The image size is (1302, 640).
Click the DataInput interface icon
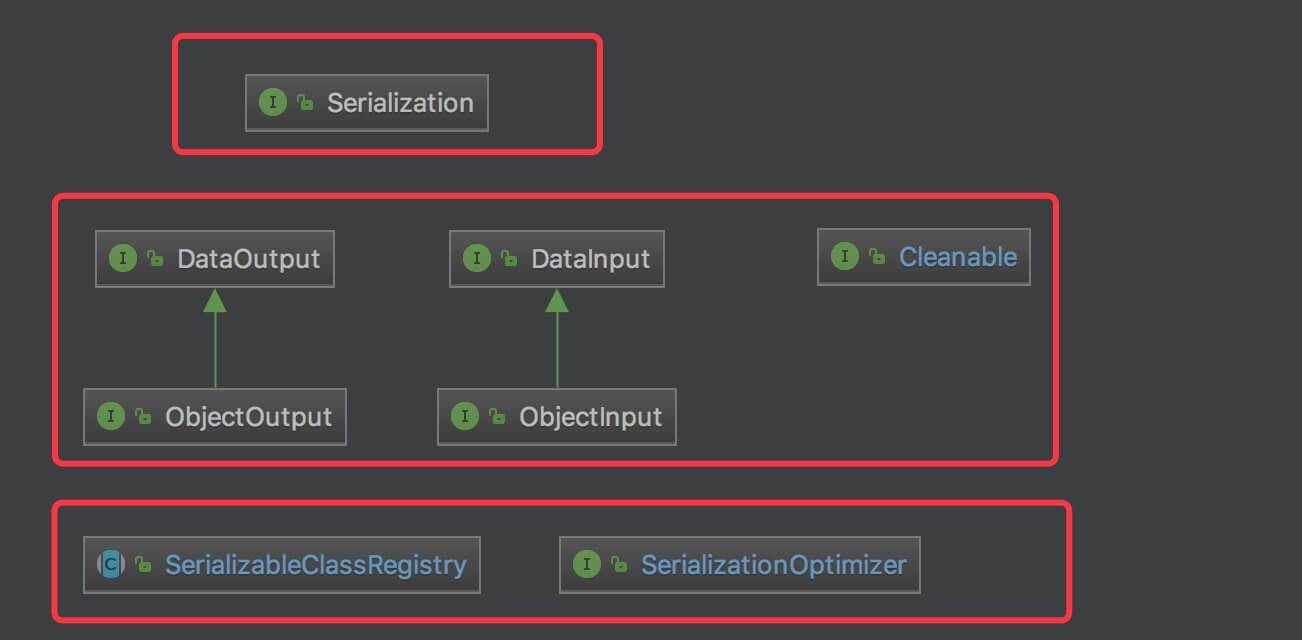[x=476, y=259]
